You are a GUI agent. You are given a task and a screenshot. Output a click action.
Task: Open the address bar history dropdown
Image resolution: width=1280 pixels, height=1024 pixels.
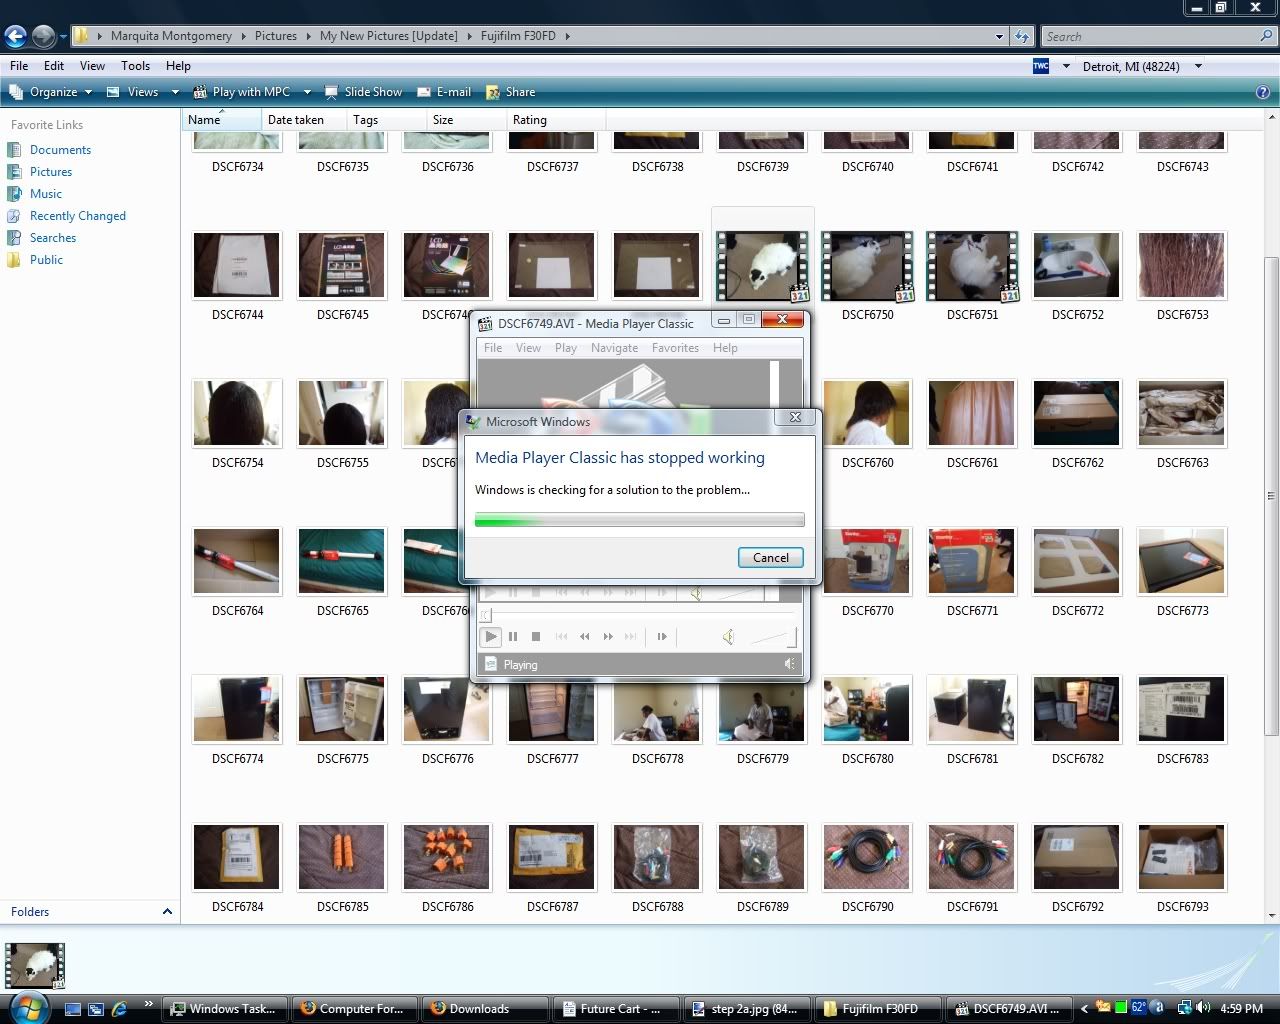pyautogui.click(x=999, y=37)
